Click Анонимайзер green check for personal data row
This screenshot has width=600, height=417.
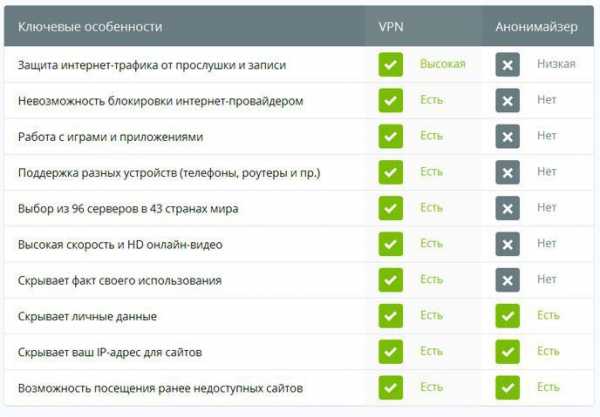tap(507, 316)
